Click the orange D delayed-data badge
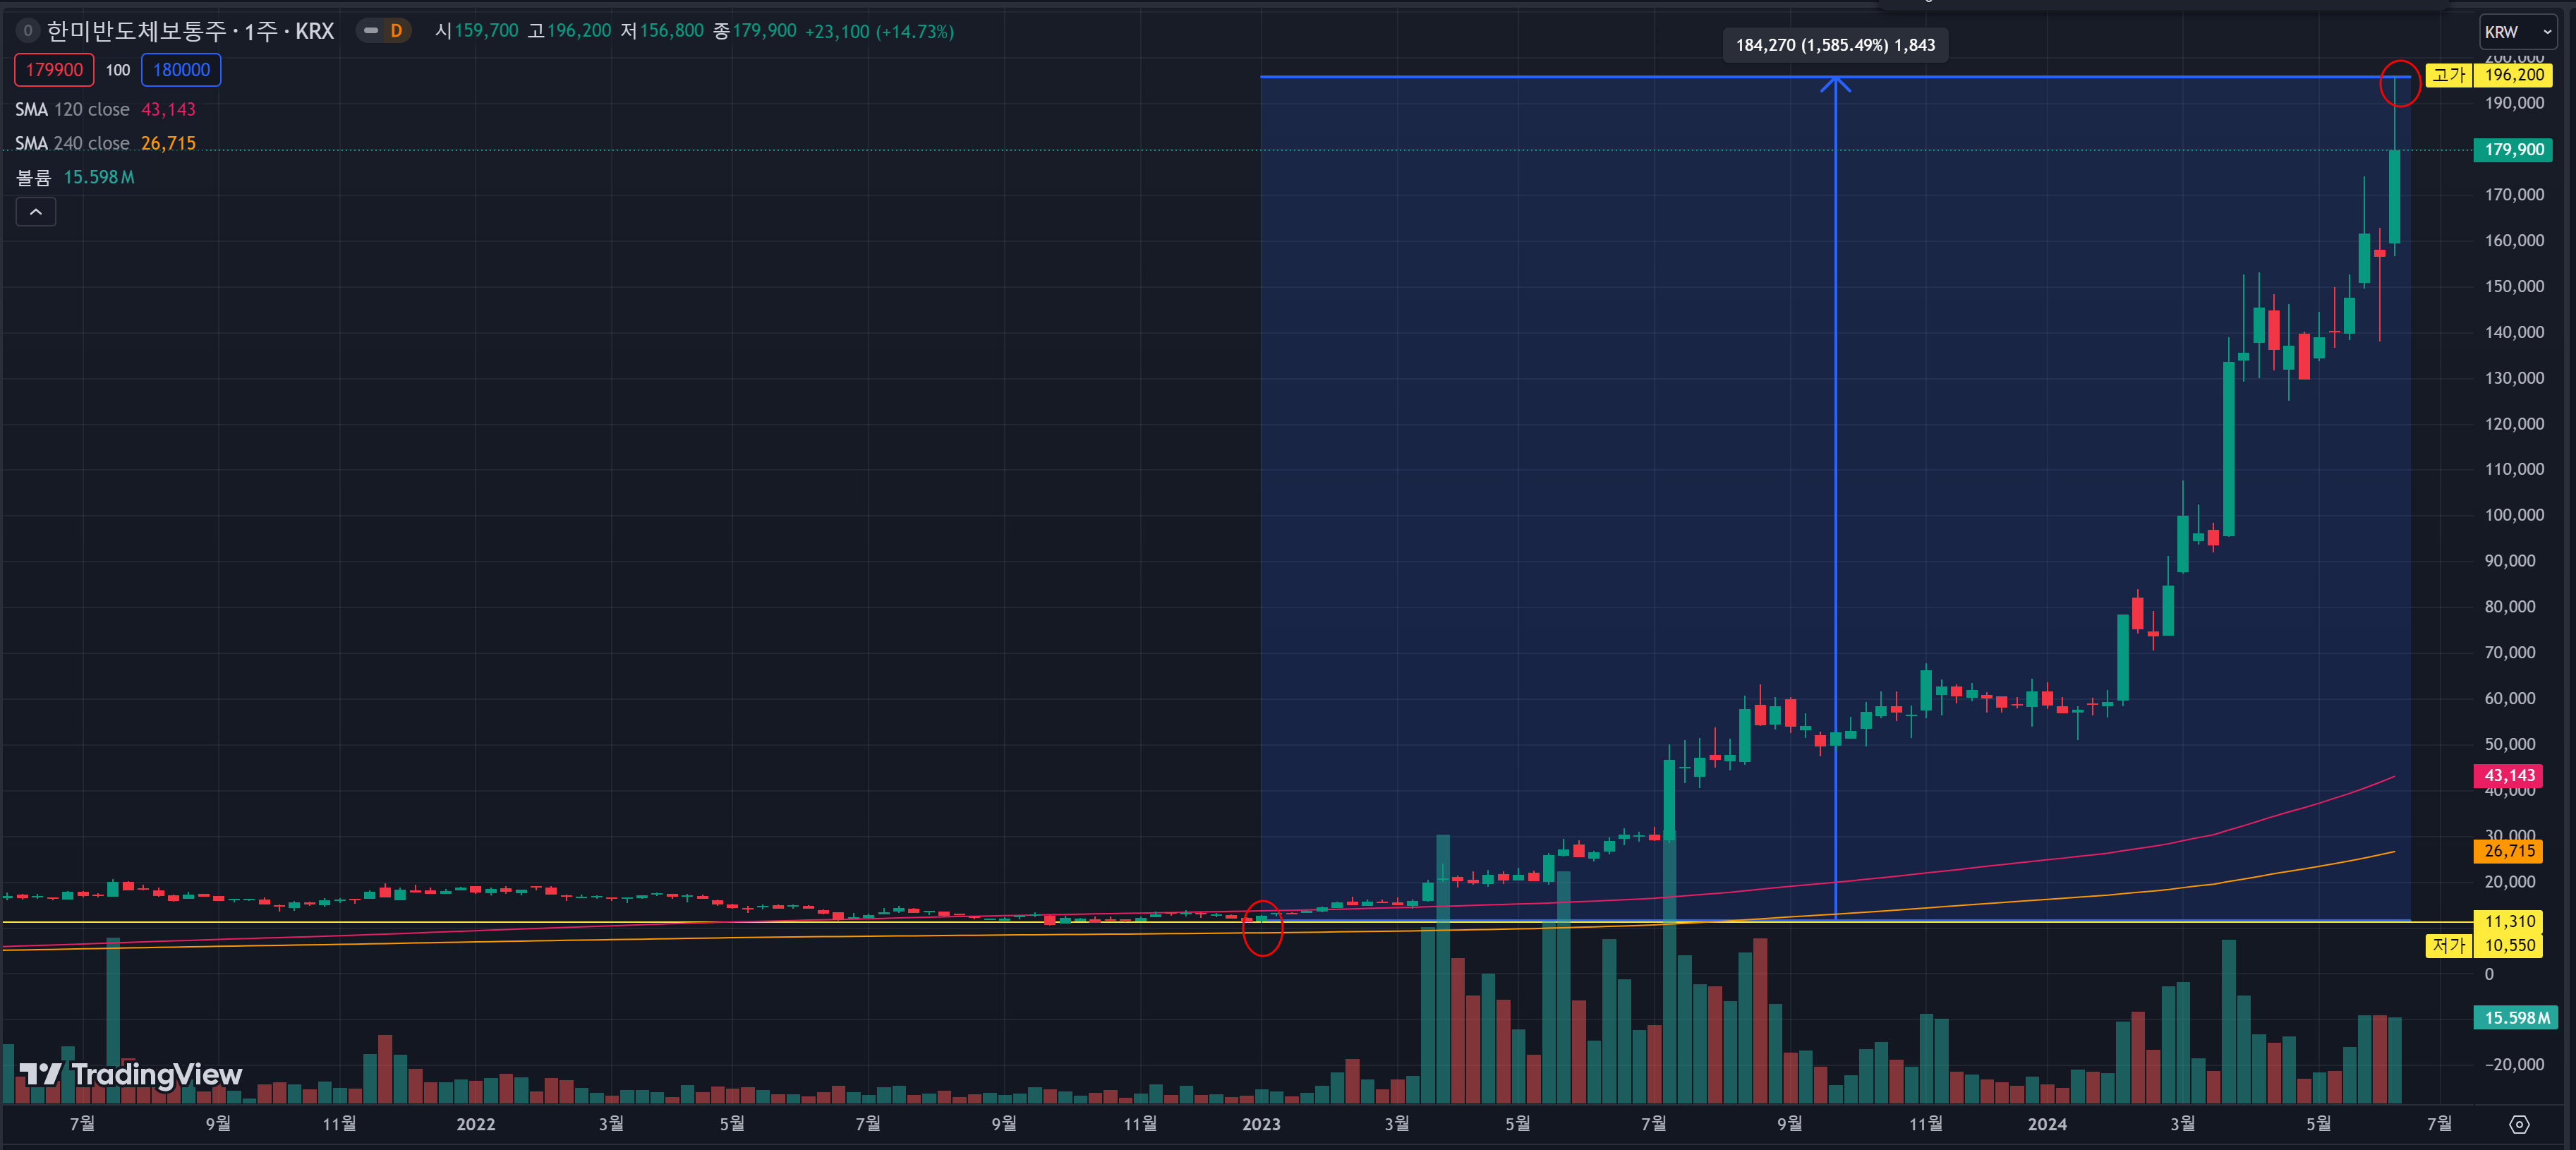This screenshot has width=2576, height=1150. [x=396, y=31]
